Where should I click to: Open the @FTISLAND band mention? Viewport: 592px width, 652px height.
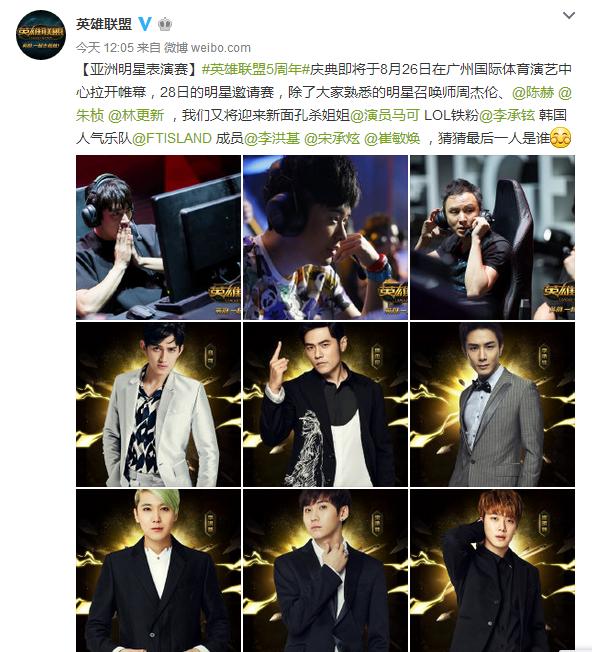[172, 138]
